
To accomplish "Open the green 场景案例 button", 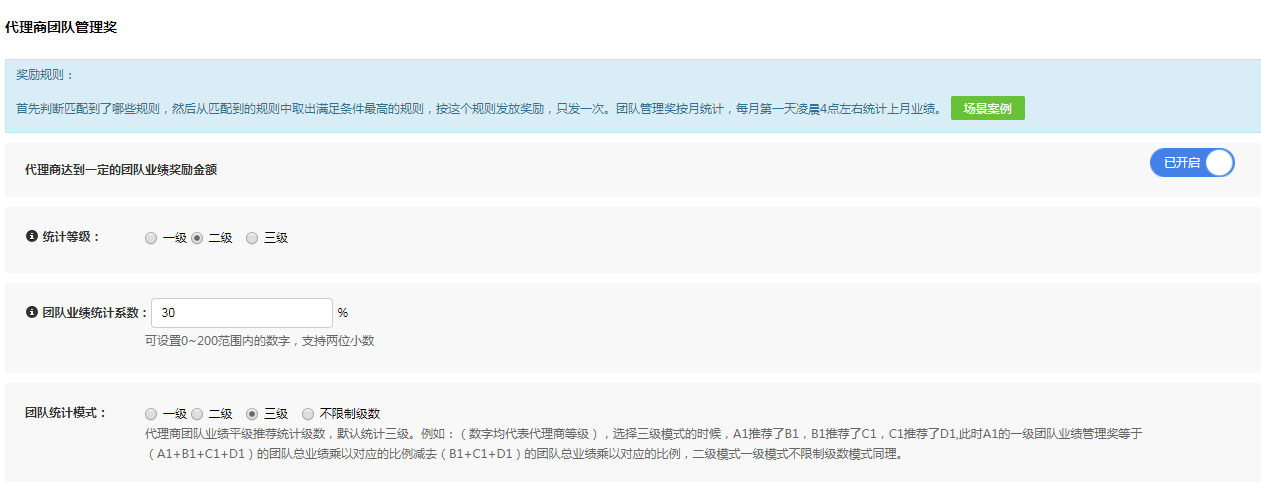I will pyautogui.click(x=987, y=108).
